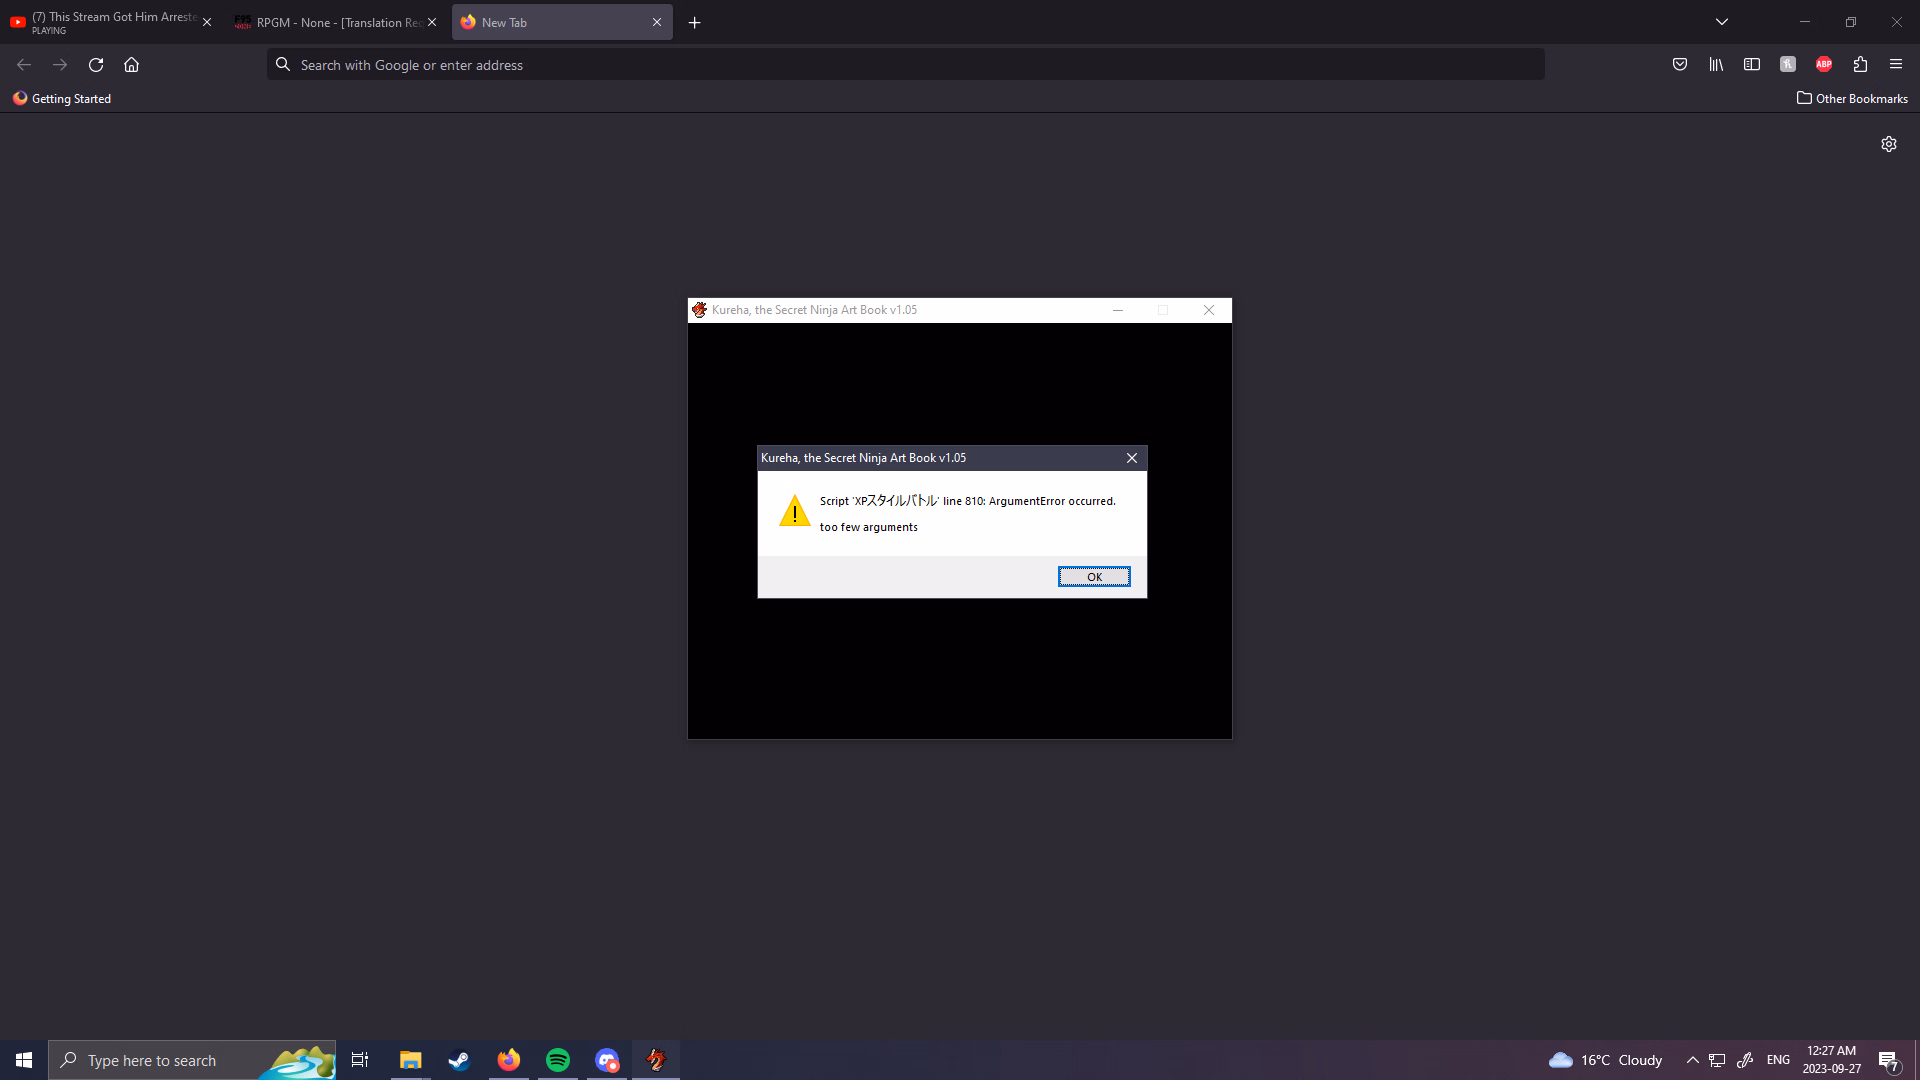
Task: Open the Firefox hamburger menu
Action: (1896, 65)
